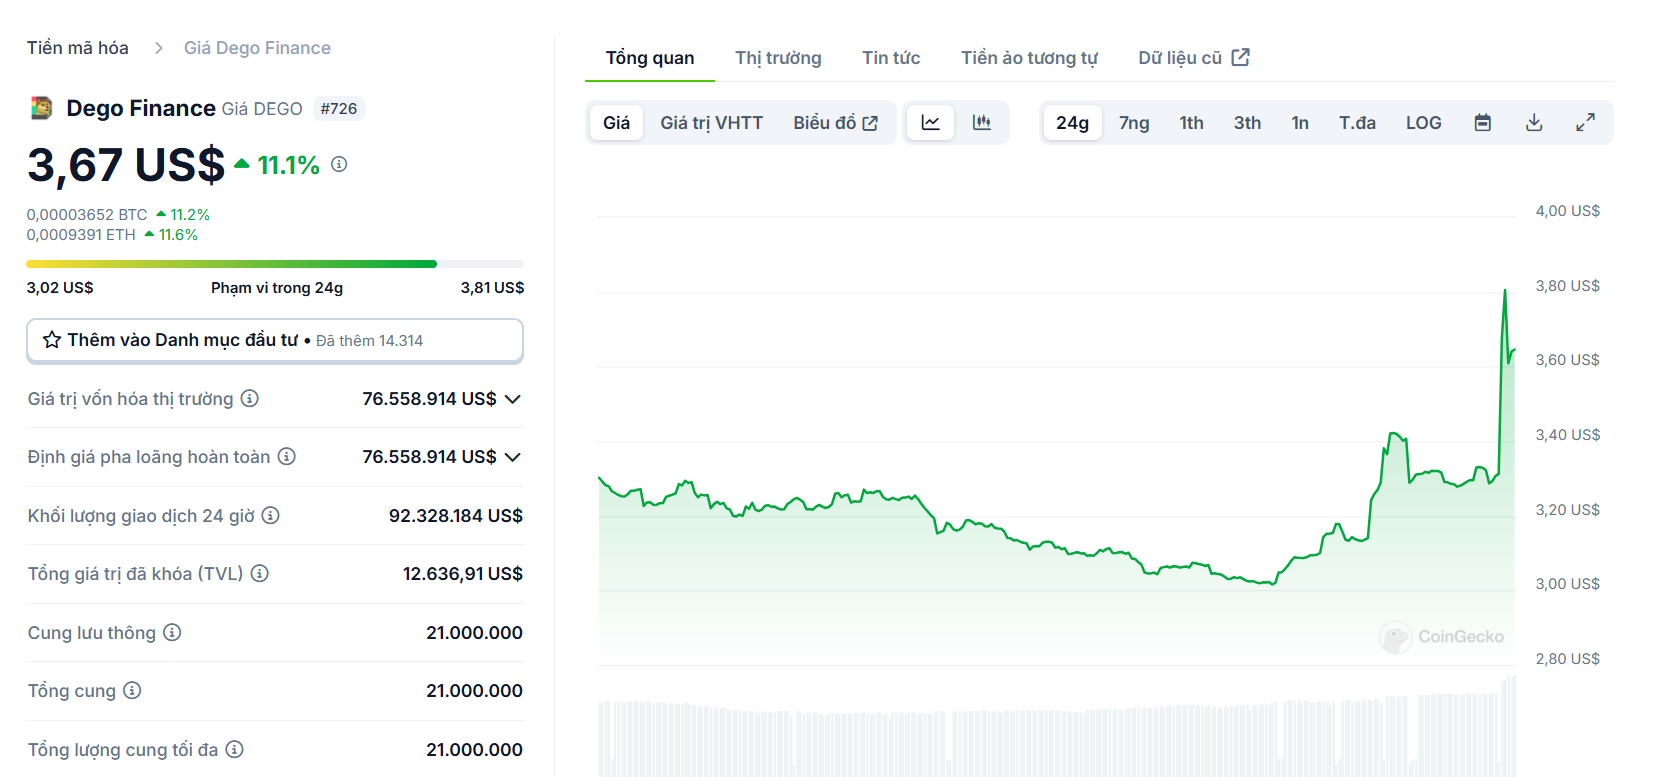The width and height of the screenshot is (1675, 777).
Task: Select the 24g time range
Action: click(x=1072, y=123)
